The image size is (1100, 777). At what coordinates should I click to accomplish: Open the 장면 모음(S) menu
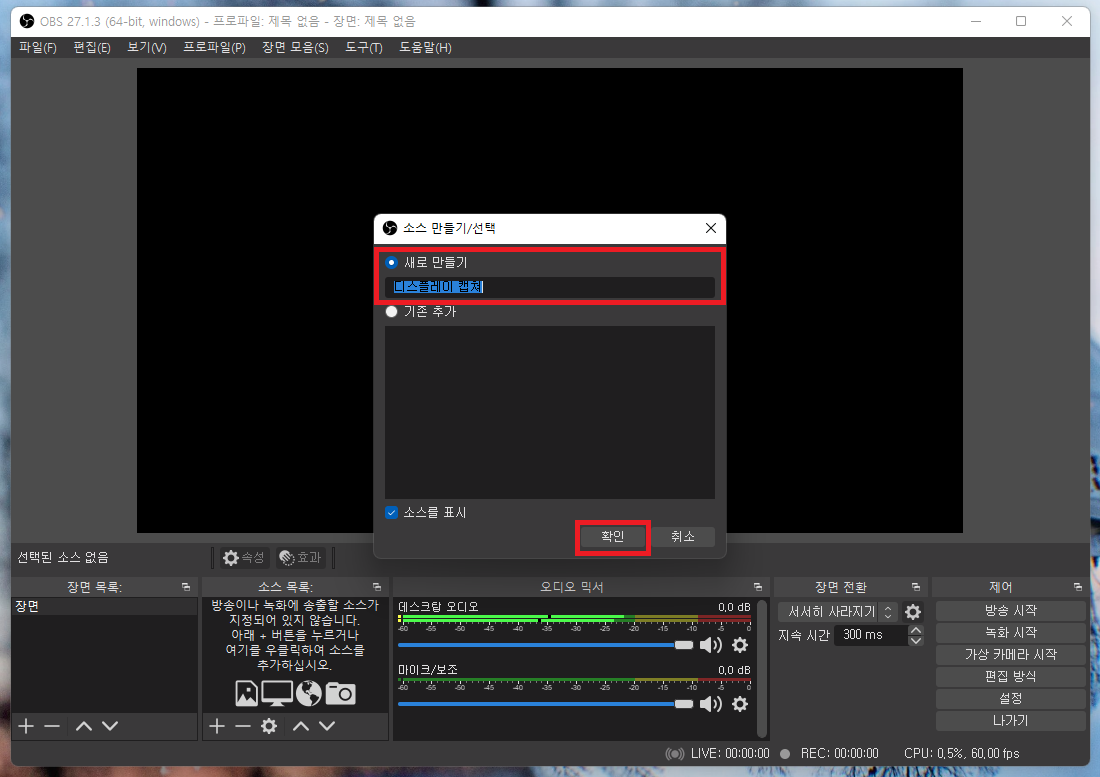(295, 48)
